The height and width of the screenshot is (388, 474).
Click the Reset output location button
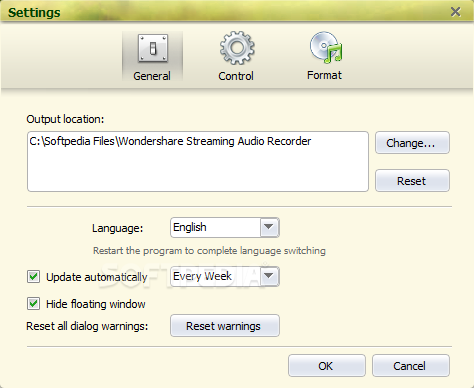(412, 181)
